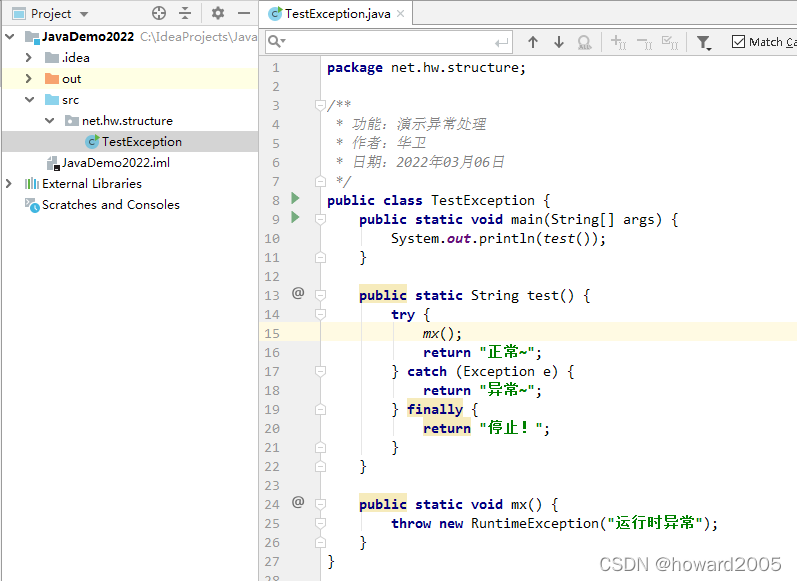Fold the test method at line 13
The height and width of the screenshot is (581, 797).
(320, 295)
